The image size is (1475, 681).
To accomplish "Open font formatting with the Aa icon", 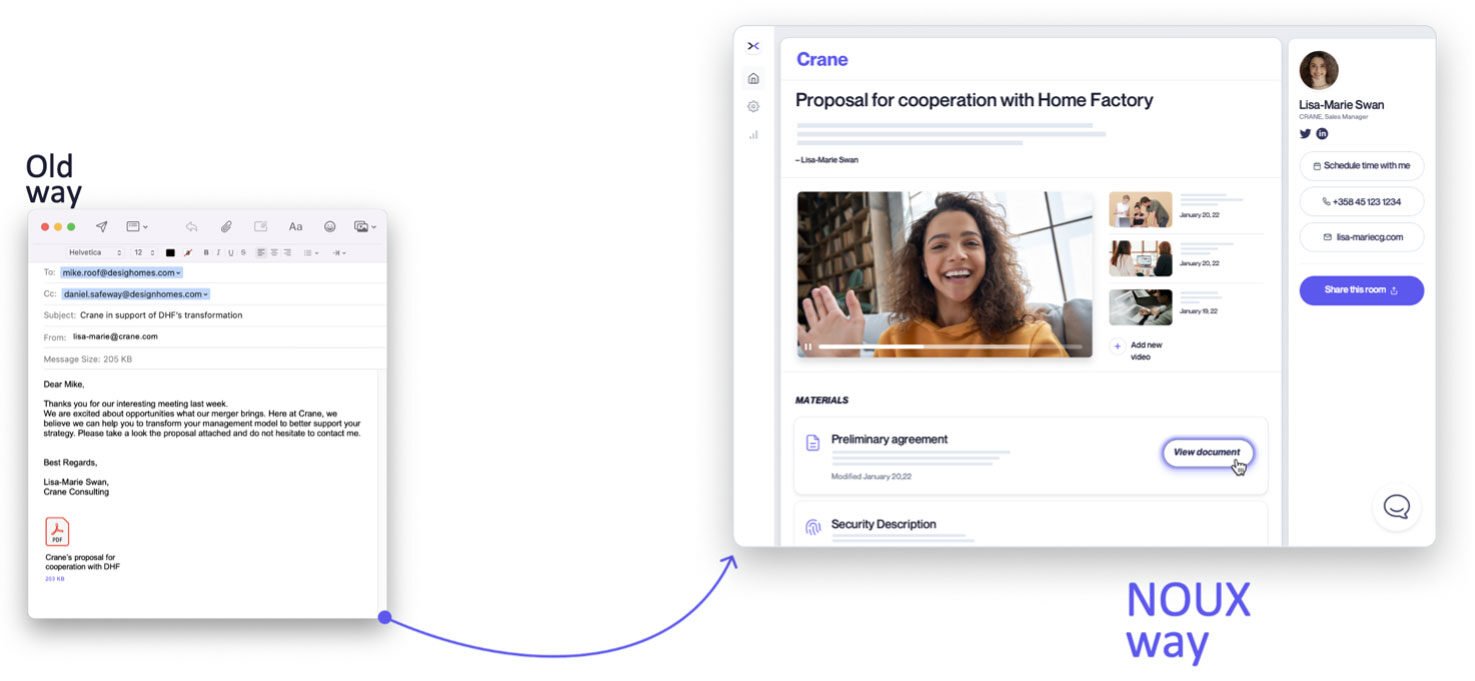I will coord(295,226).
